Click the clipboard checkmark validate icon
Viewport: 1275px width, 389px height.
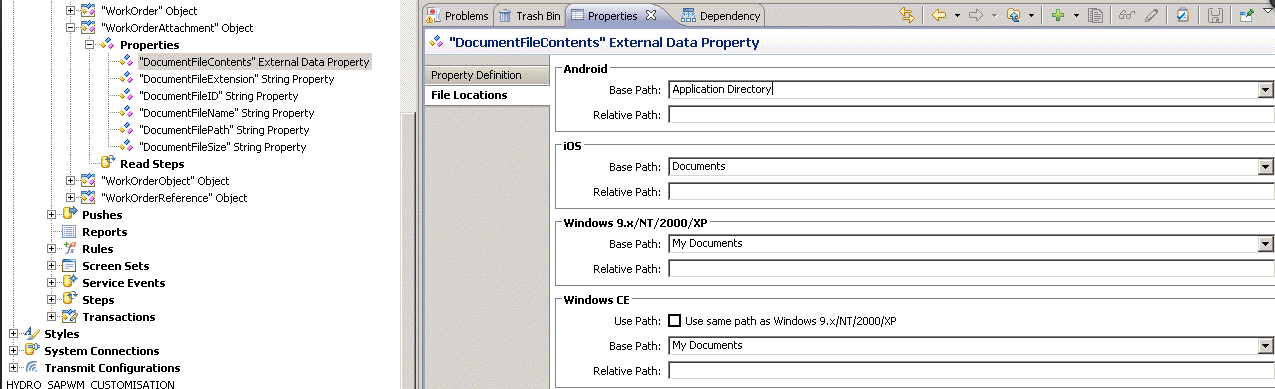pyautogui.click(x=1182, y=15)
